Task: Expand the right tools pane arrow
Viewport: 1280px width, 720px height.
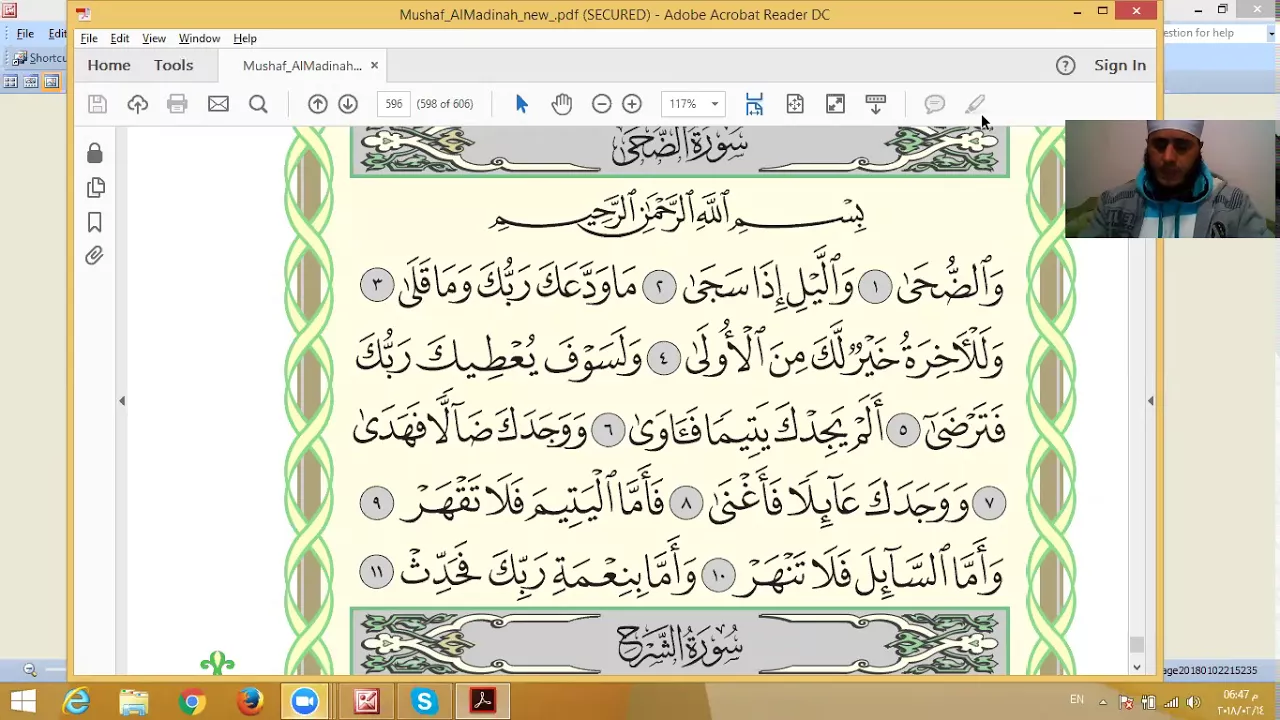Action: pyautogui.click(x=1150, y=401)
